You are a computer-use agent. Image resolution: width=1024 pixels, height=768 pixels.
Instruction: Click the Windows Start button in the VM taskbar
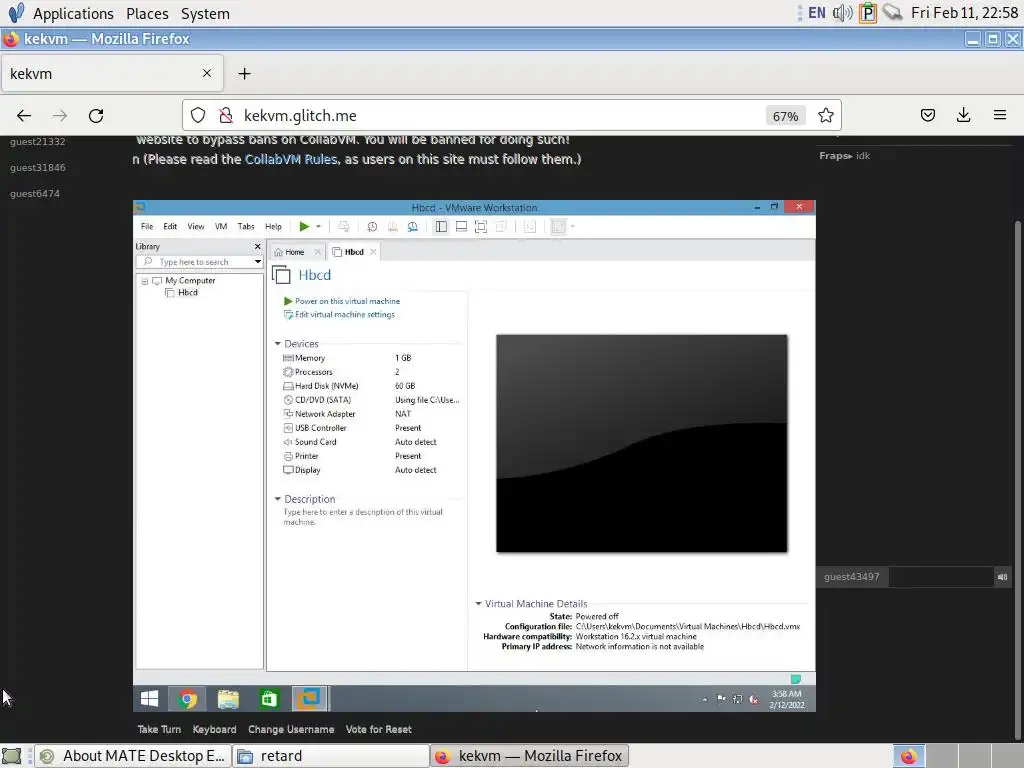[150, 699]
